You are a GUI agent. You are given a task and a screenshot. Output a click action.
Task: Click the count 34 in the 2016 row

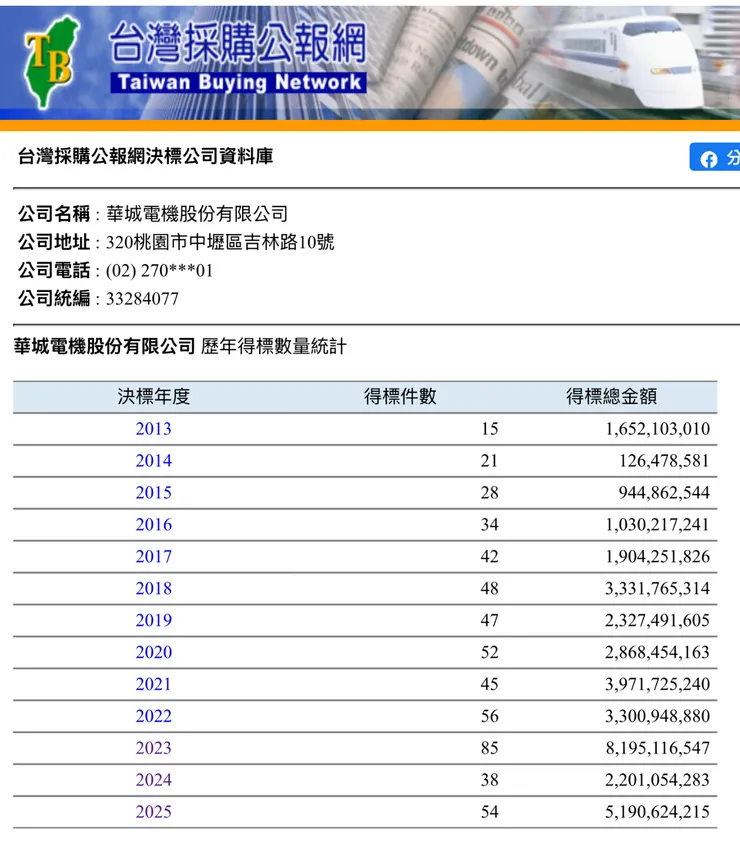click(x=489, y=525)
